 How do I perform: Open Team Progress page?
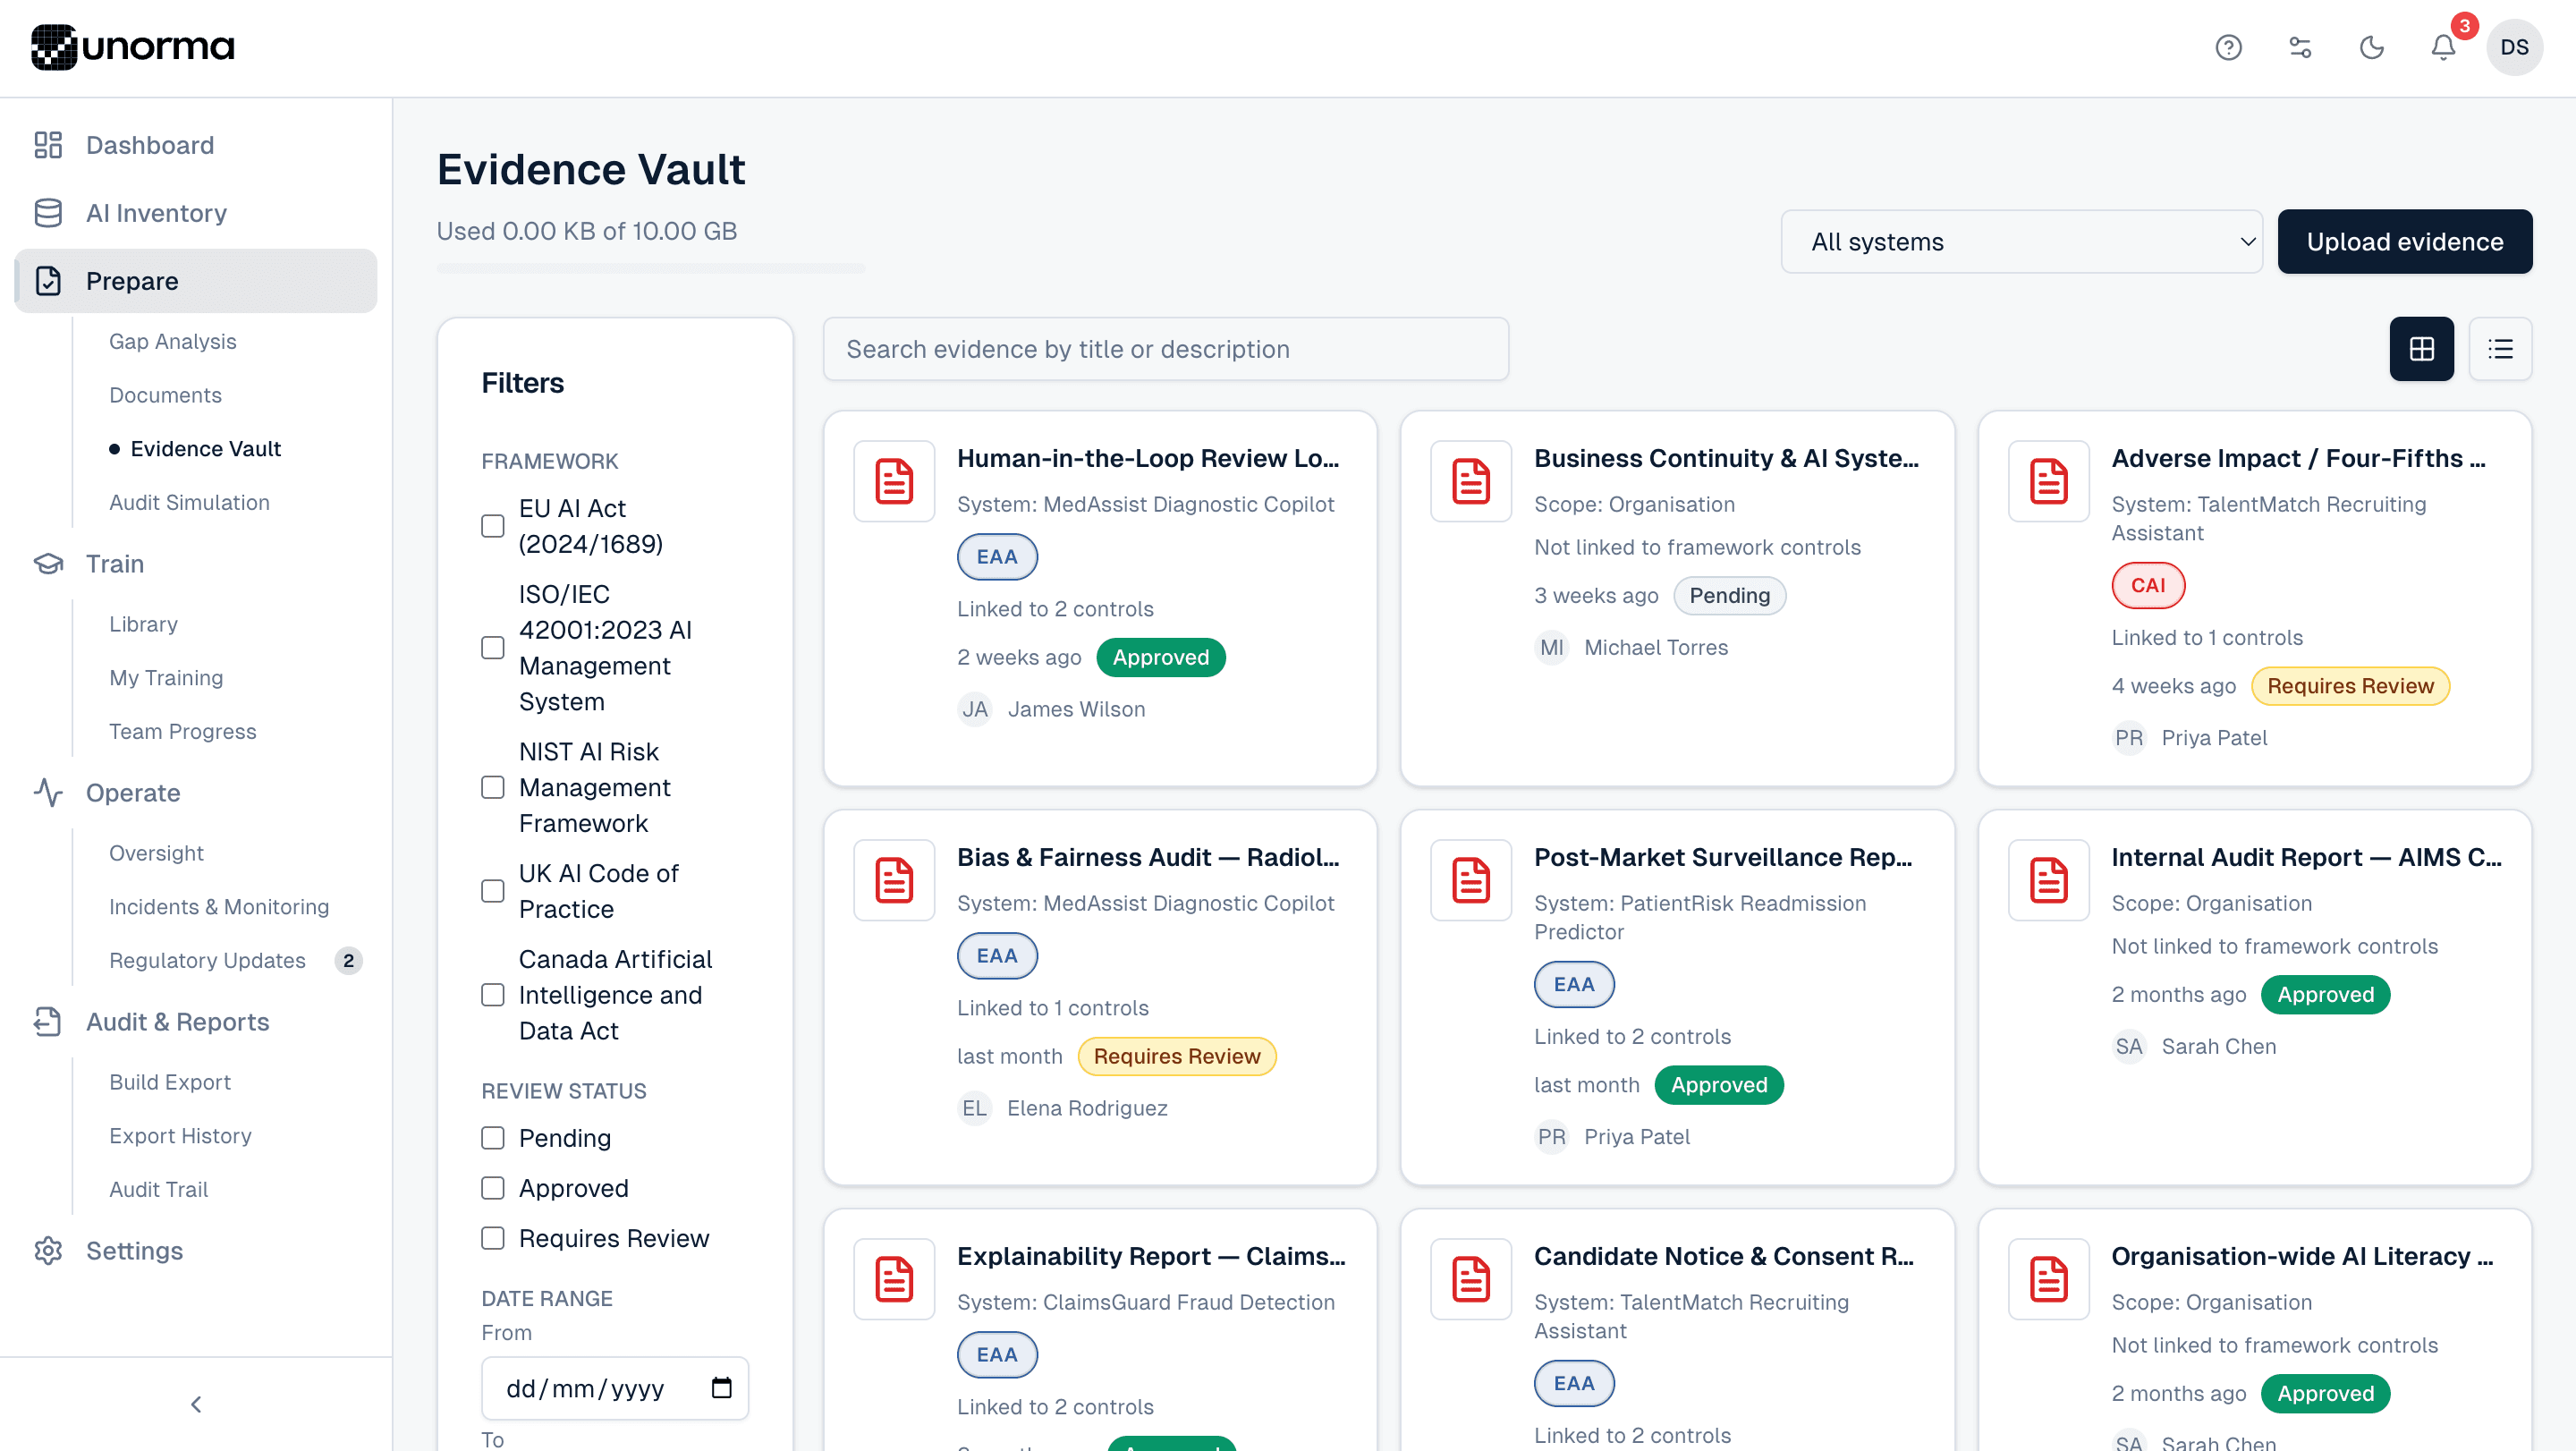tap(182, 732)
